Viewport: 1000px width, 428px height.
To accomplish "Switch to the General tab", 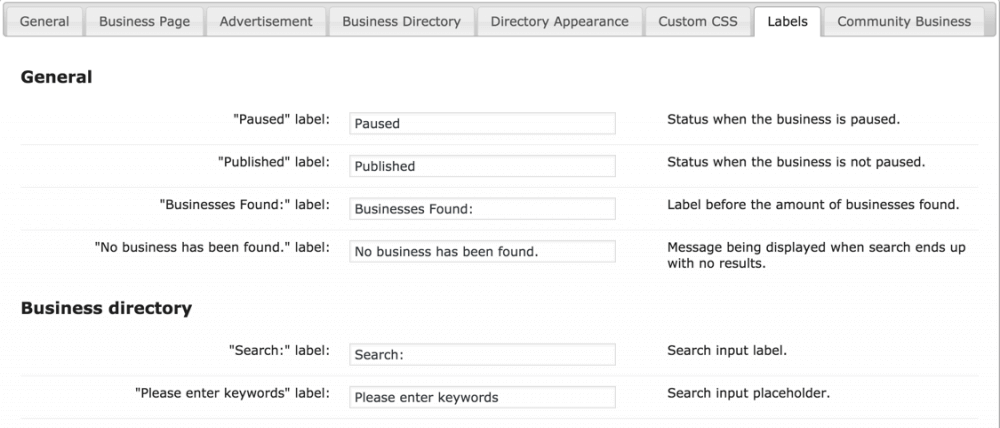I will (44, 21).
